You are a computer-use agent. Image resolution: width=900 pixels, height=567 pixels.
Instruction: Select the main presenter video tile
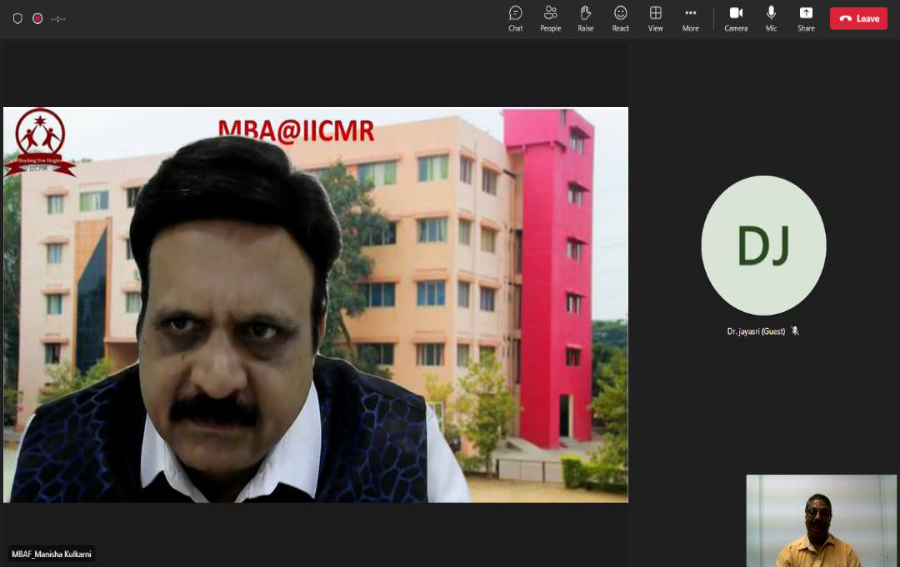click(315, 305)
